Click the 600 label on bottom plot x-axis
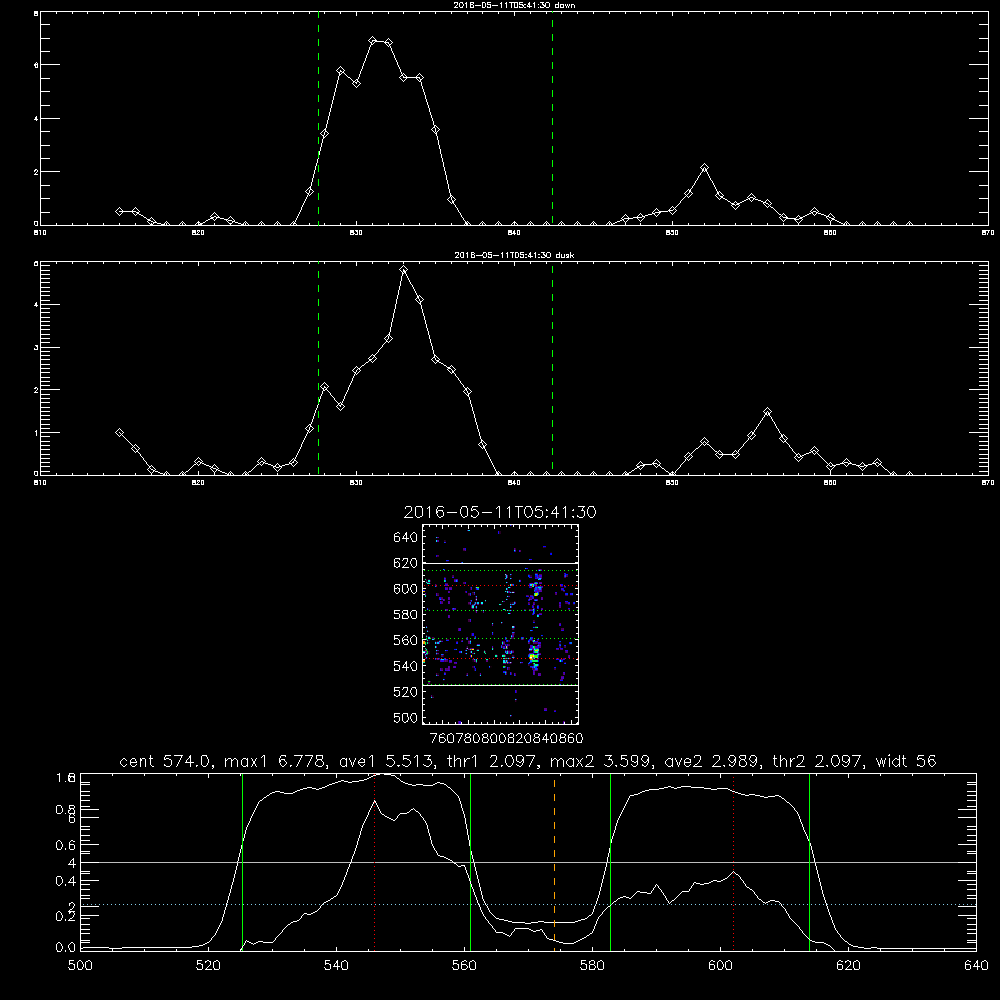 click(720, 966)
